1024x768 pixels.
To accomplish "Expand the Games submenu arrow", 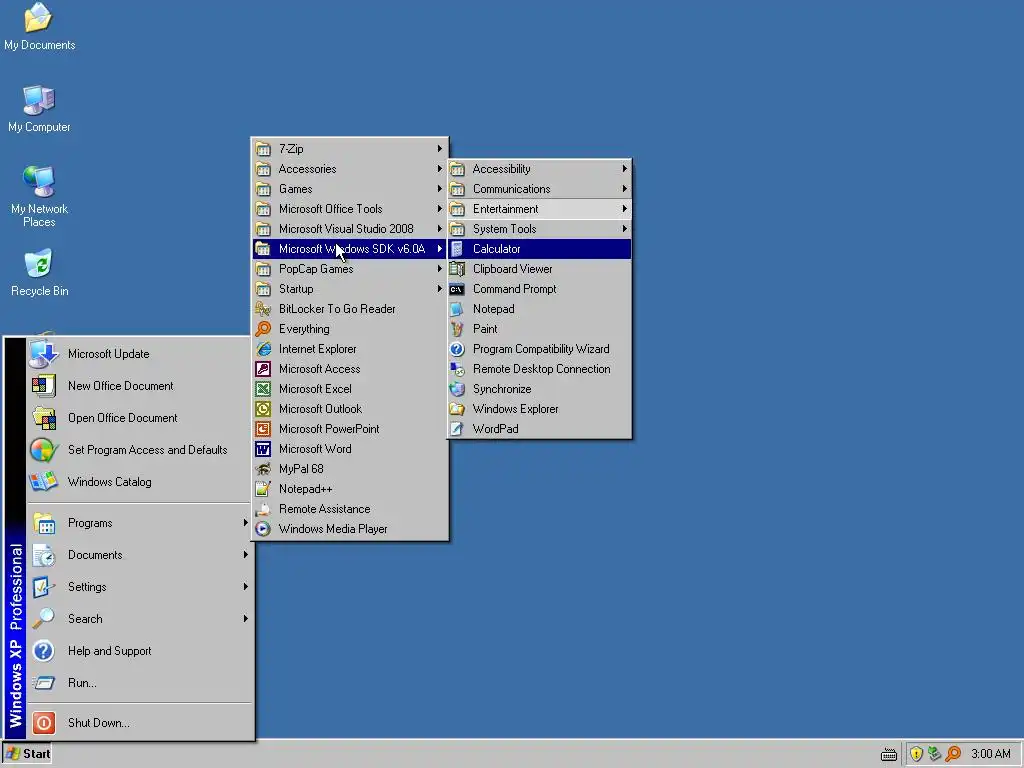I will (x=440, y=189).
